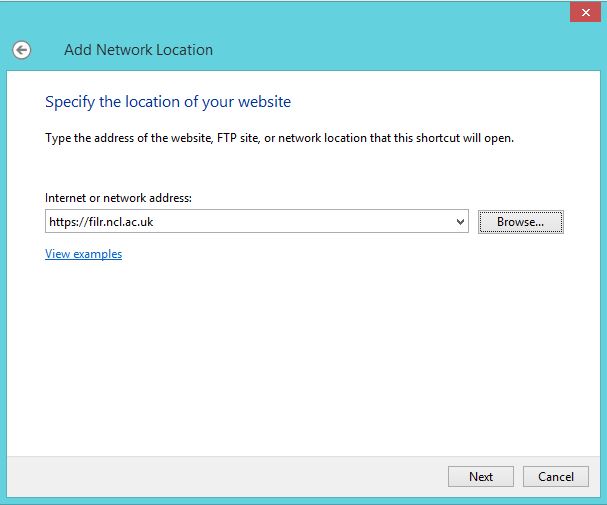Image resolution: width=607 pixels, height=505 pixels.
Task: Click the 'Internet or network address:' label
Action: tap(118, 198)
